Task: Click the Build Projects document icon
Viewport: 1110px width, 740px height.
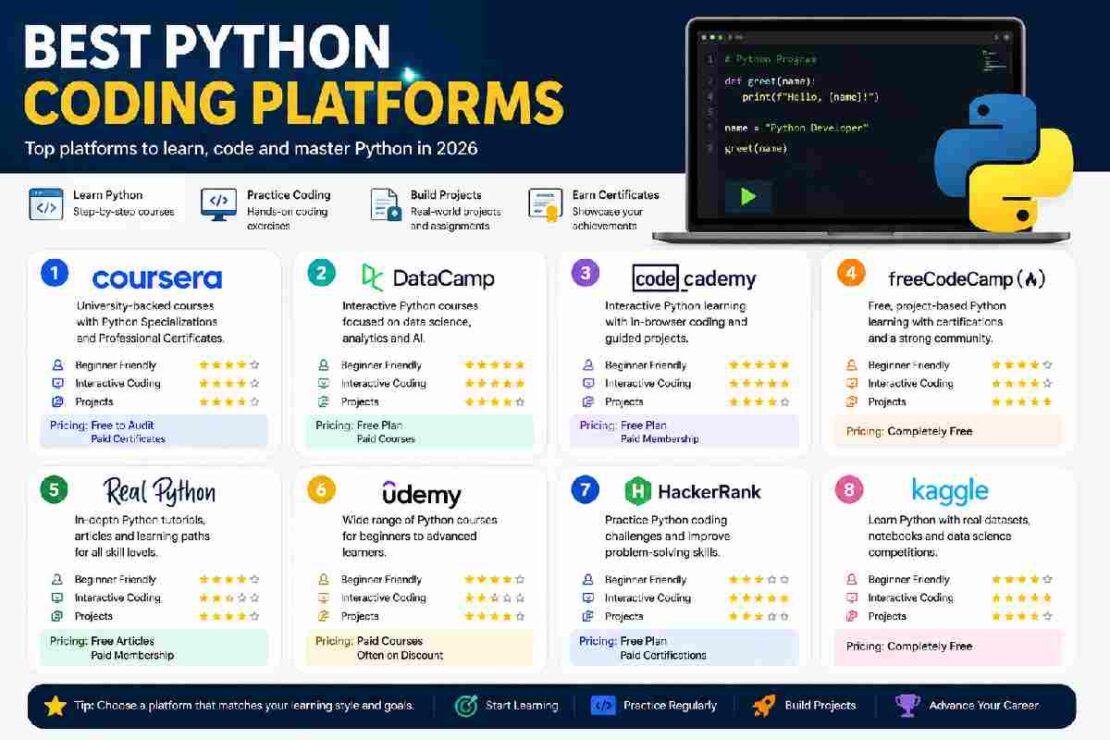Action: [x=386, y=205]
